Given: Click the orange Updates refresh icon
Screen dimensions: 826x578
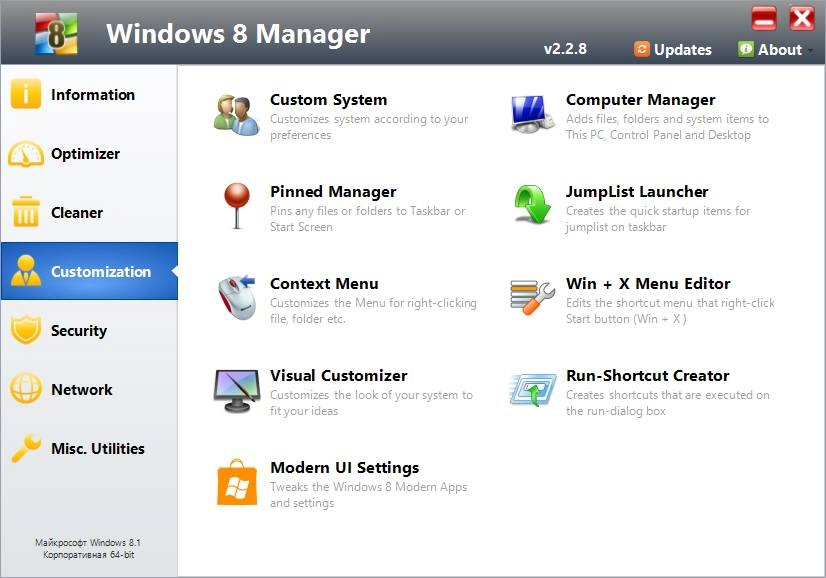Looking at the screenshot, I should 642,49.
